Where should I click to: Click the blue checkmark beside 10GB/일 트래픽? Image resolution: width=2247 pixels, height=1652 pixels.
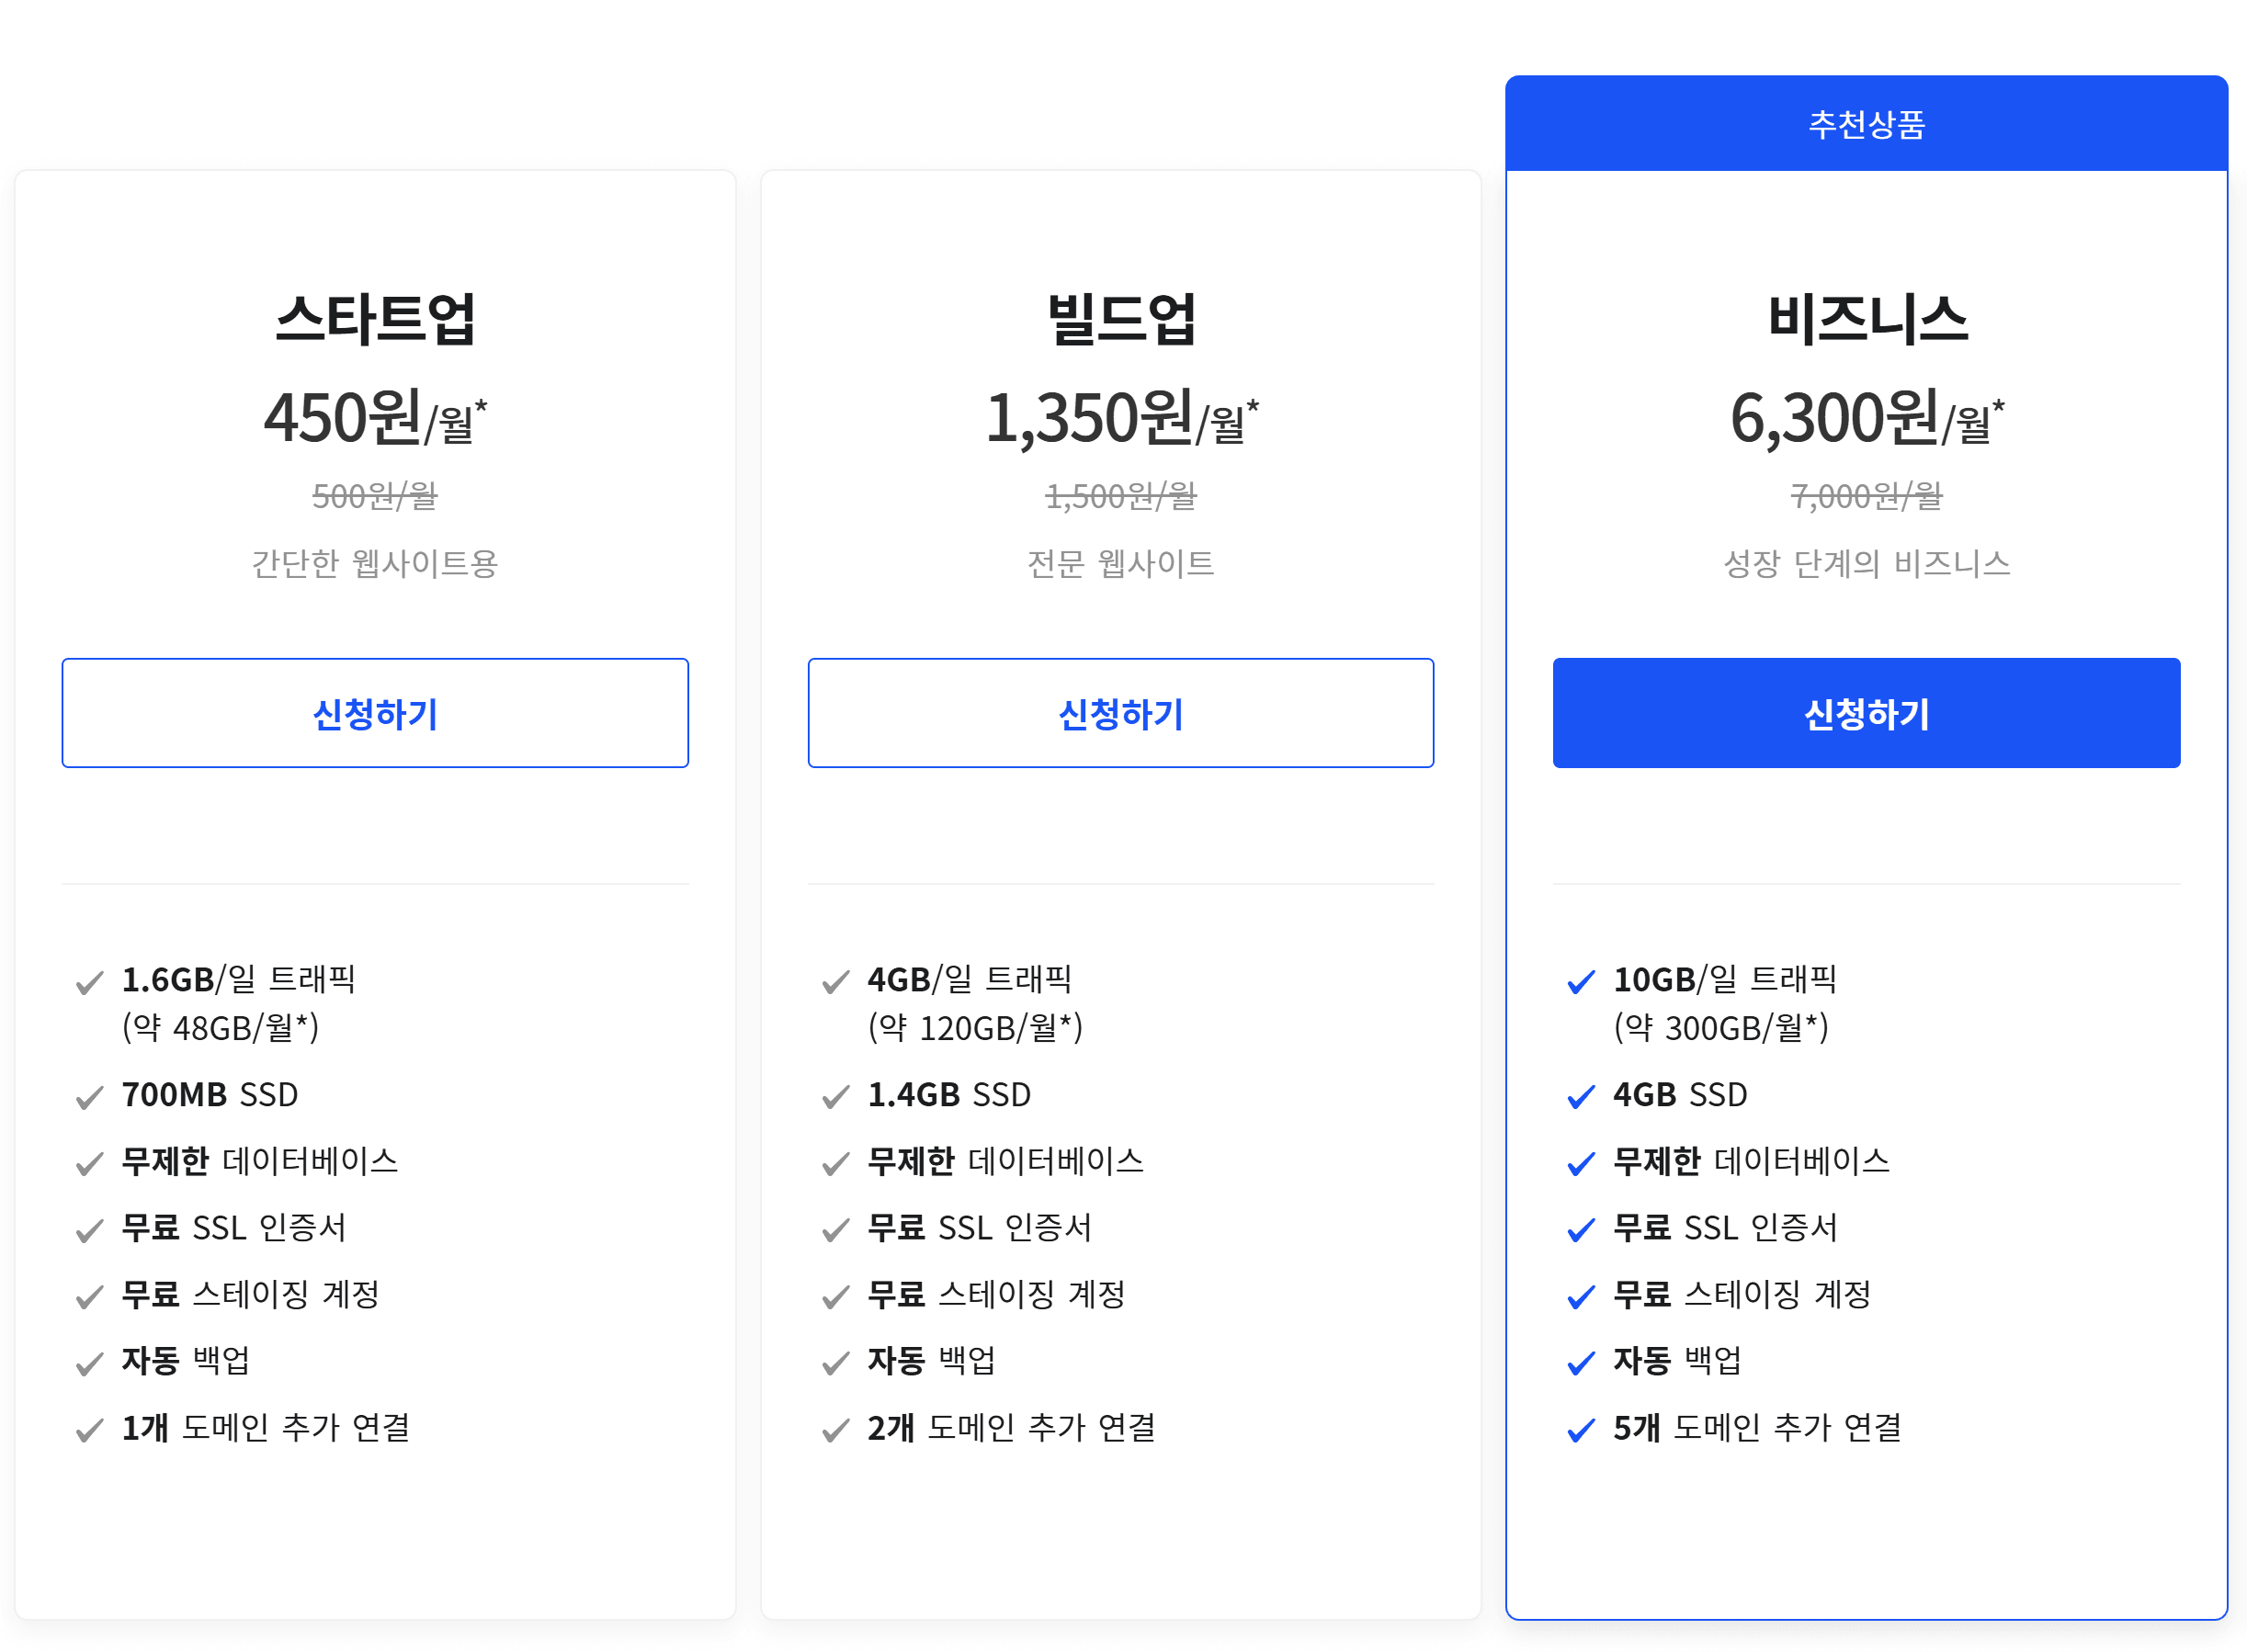1581,983
